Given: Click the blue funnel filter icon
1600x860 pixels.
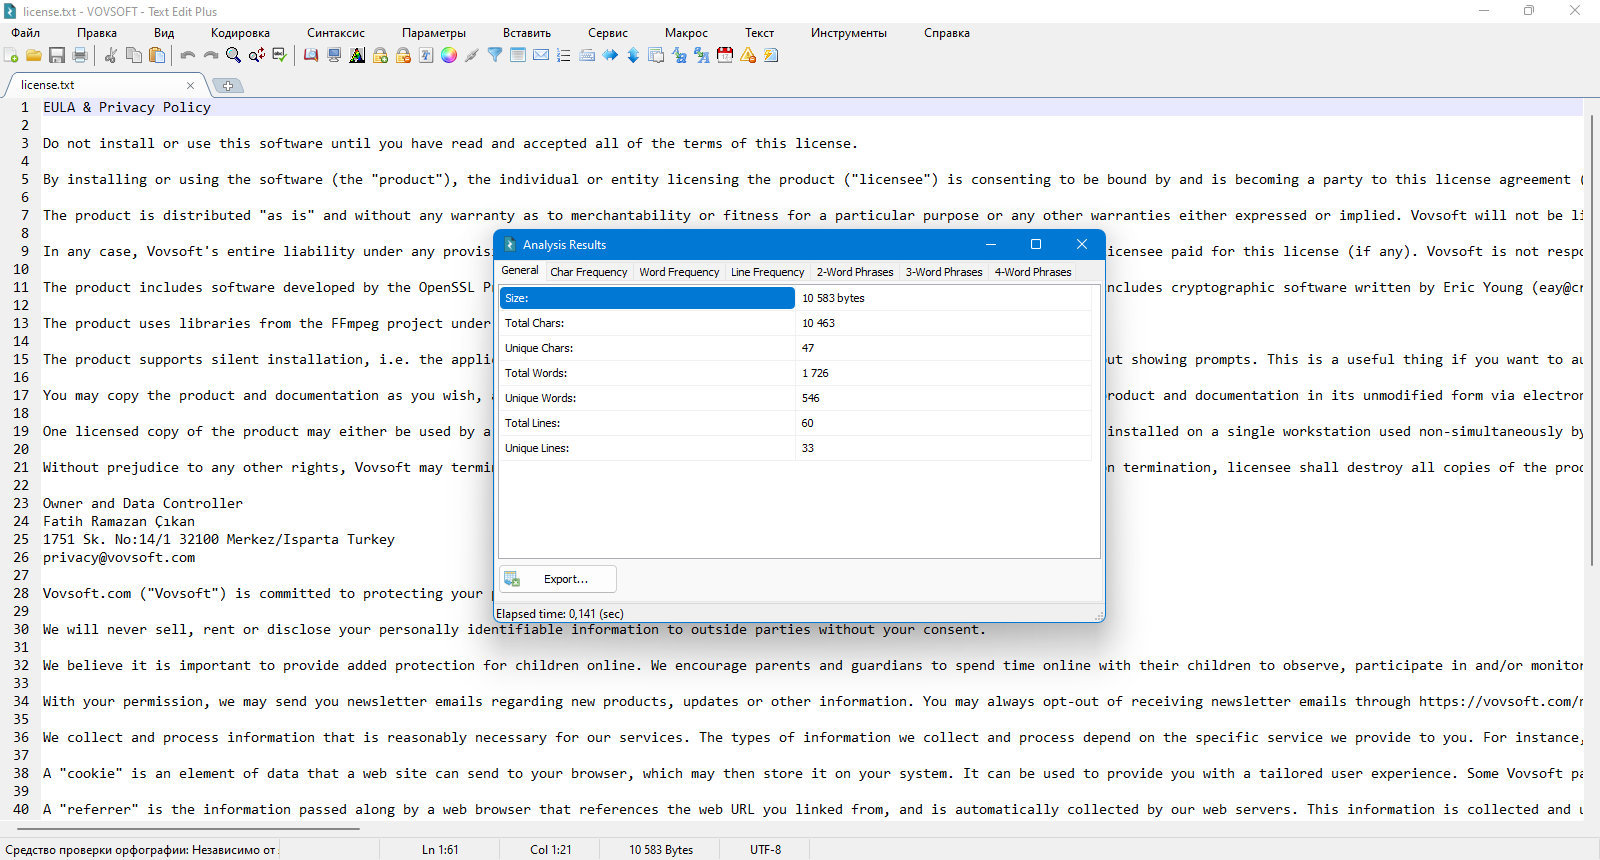Looking at the screenshot, I should [495, 56].
